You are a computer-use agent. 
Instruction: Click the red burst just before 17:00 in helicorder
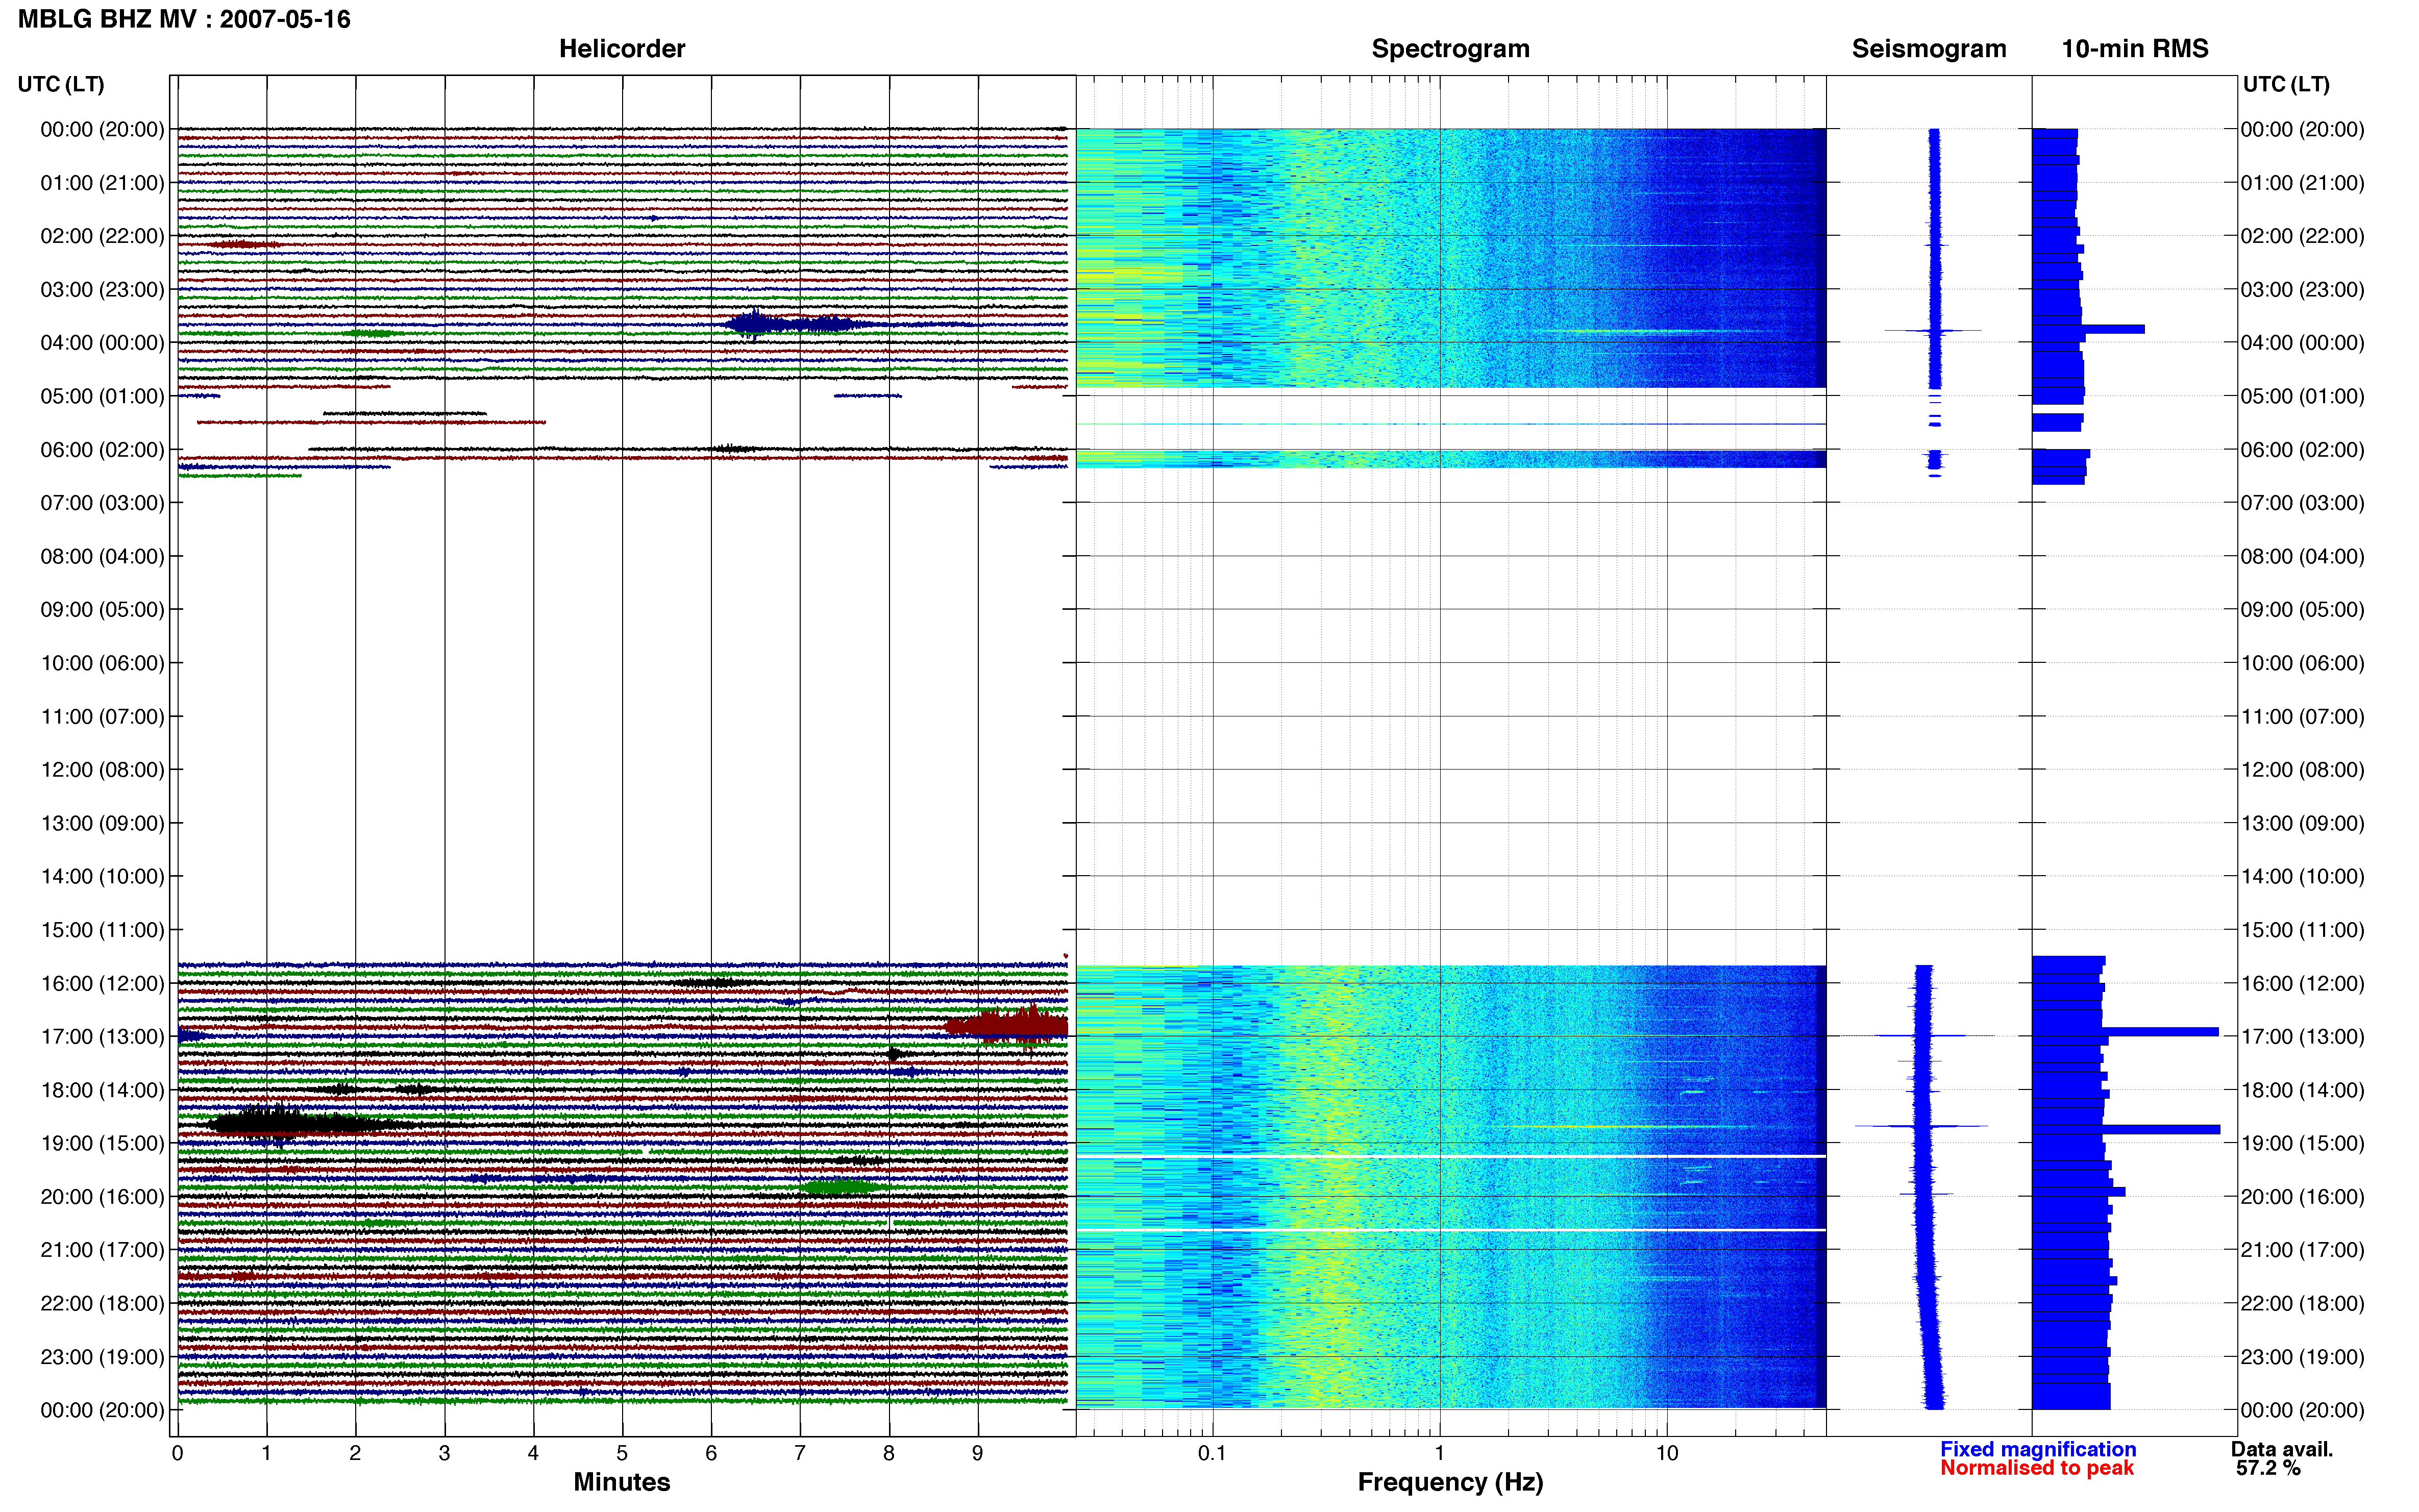click(x=1007, y=1026)
